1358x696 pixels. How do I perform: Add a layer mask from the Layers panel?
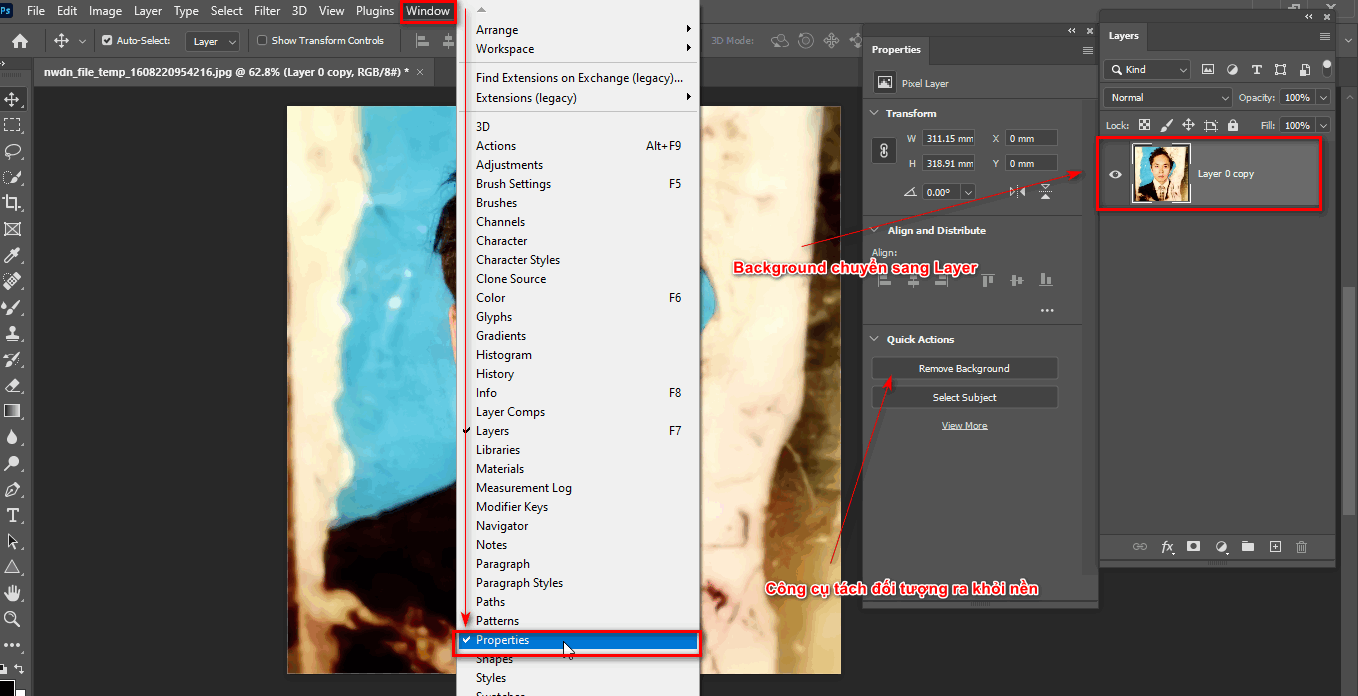tap(1194, 547)
